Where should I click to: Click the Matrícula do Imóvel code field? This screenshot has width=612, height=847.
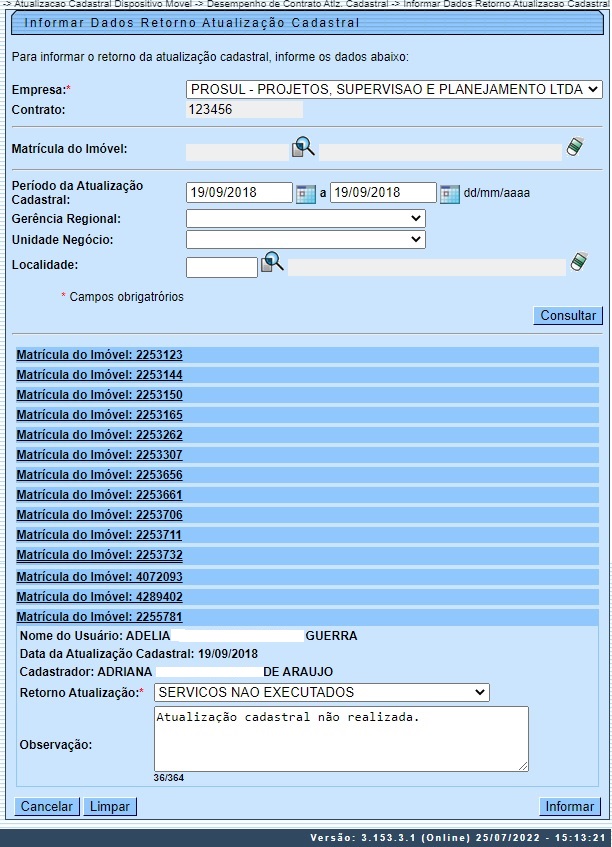[237, 152]
